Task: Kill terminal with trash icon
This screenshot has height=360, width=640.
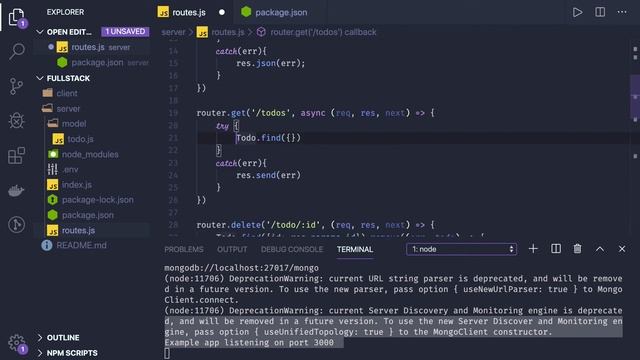Action: click(577, 249)
